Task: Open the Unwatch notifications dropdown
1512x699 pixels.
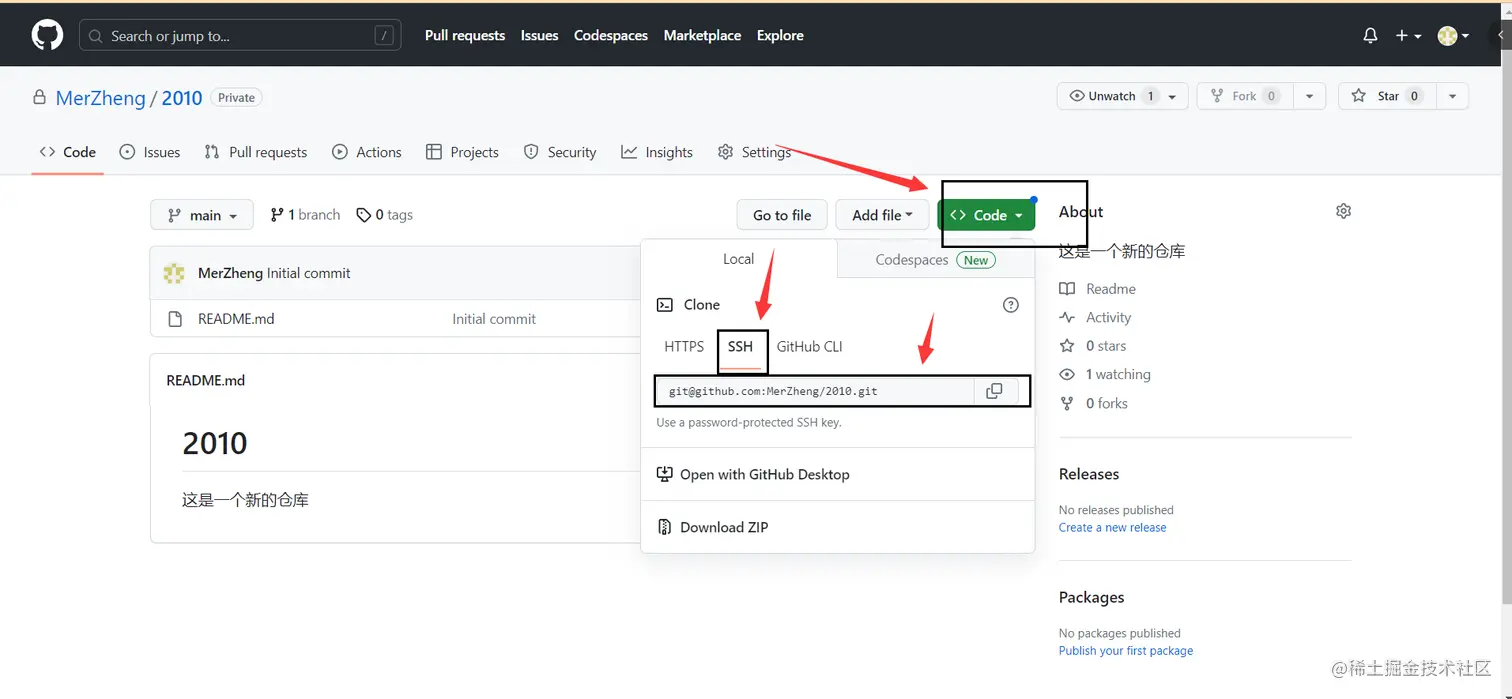Action: pos(1122,96)
